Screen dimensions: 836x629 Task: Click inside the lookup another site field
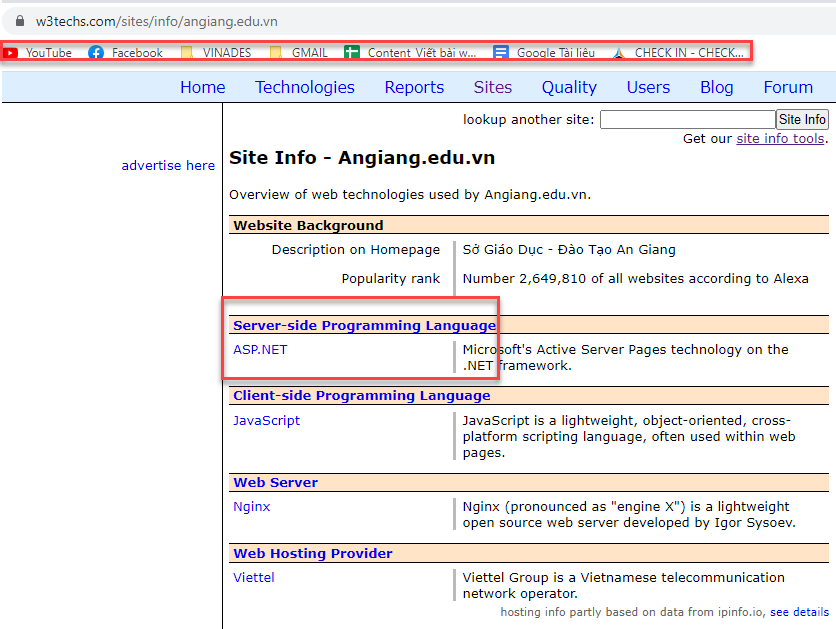click(687, 120)
